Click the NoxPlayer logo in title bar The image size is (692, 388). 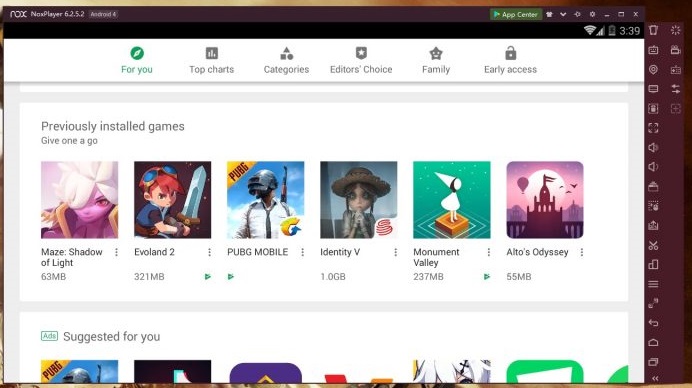click(19, 14)
